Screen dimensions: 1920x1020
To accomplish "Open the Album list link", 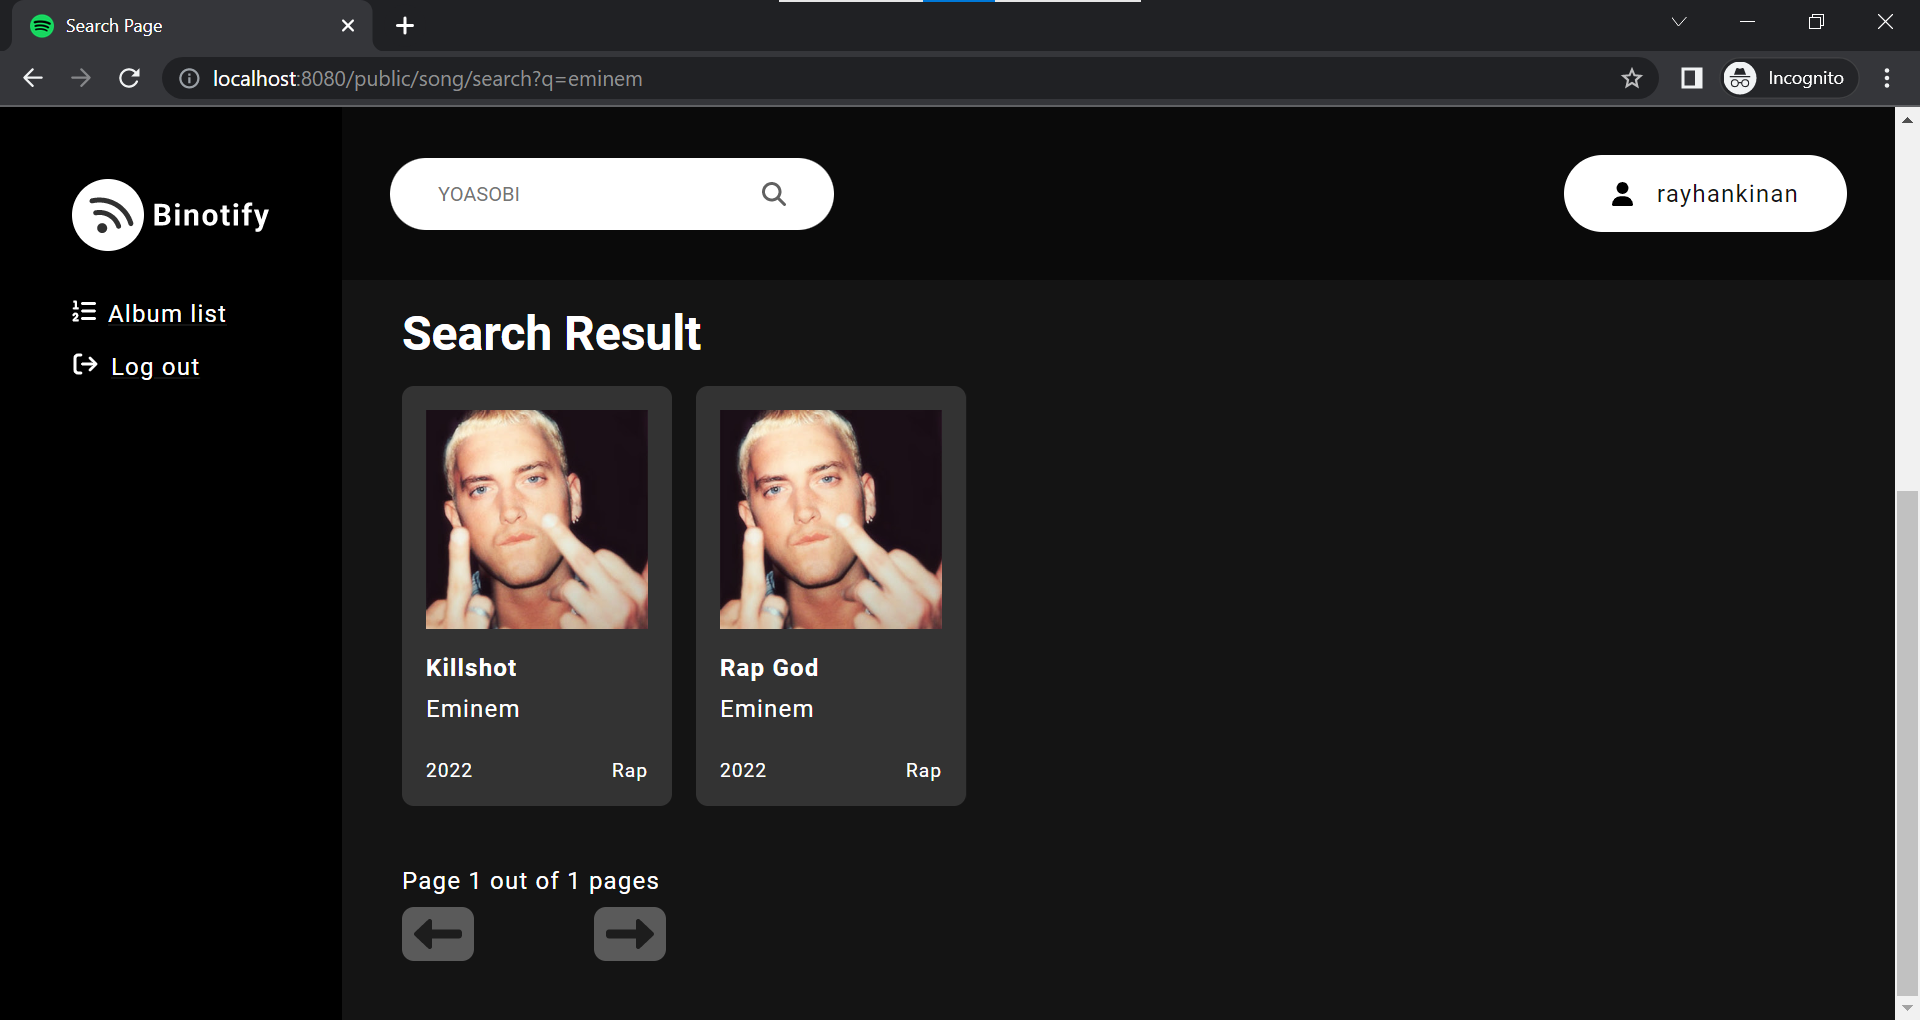I will (x=167, y=313).
